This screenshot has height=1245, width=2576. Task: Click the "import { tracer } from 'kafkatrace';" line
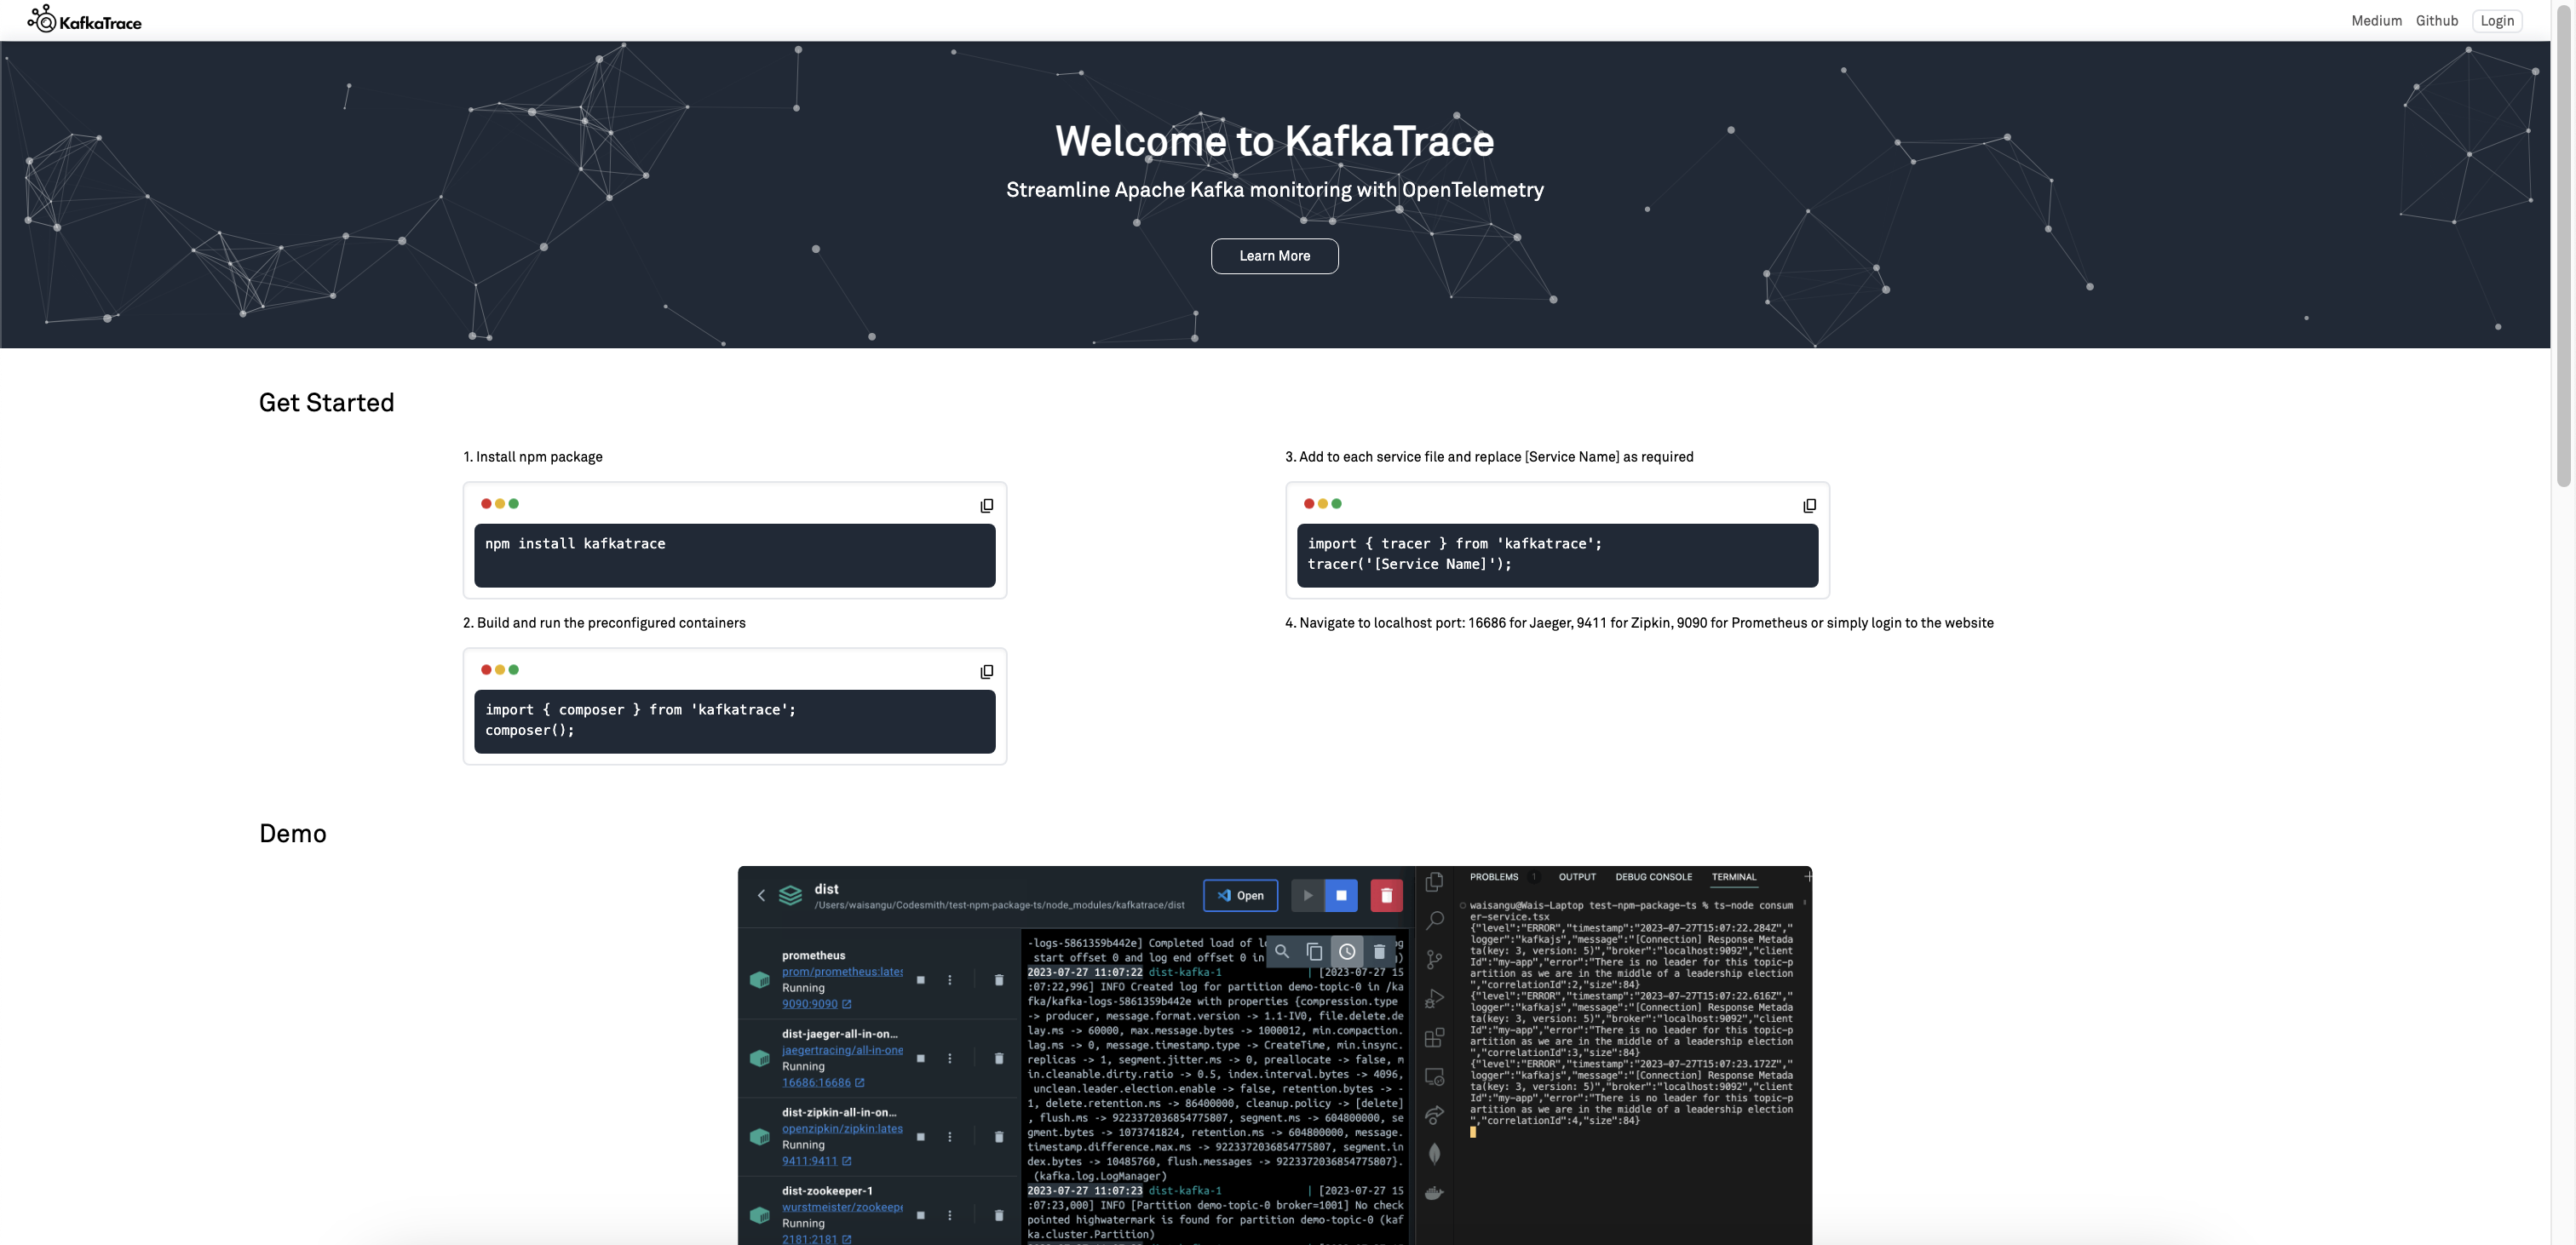pyautogui.click(x=1454, y=544)
